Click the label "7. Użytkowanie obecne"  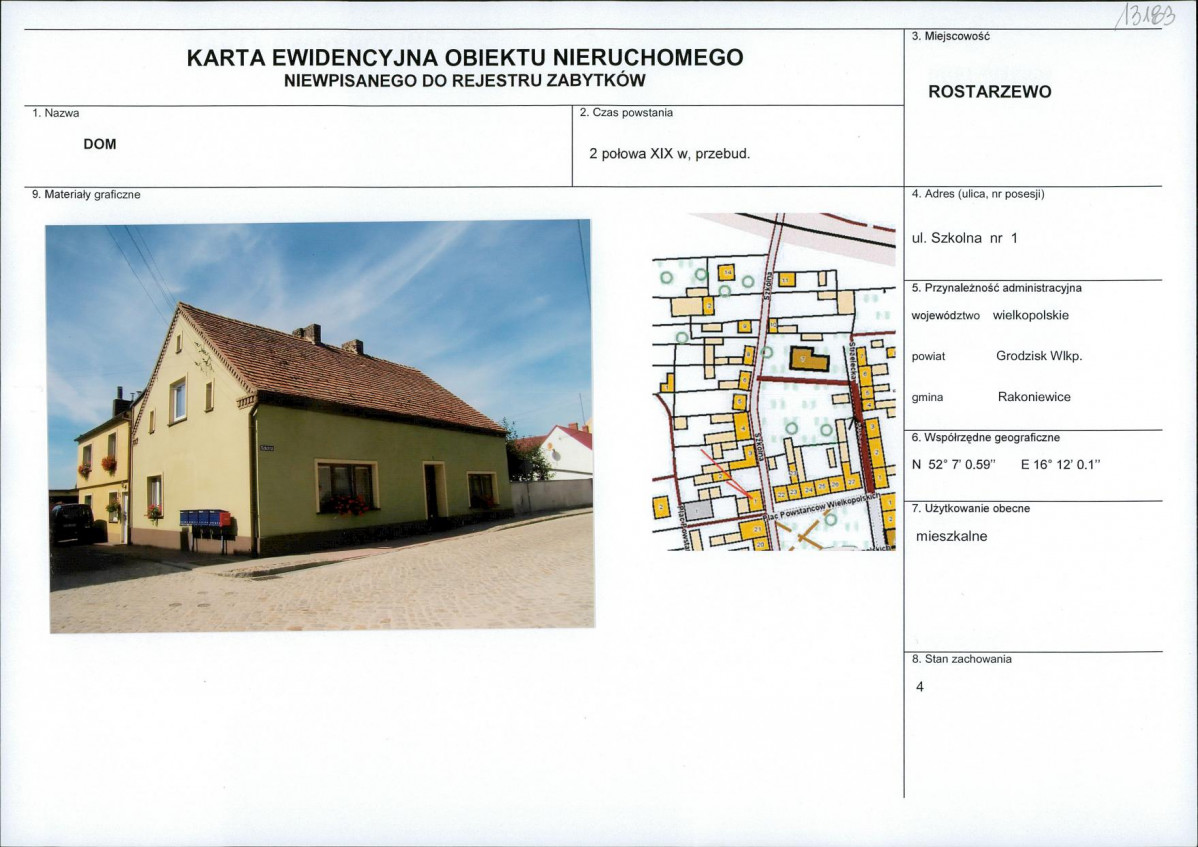pyautogui.click(x=970, y=509)
